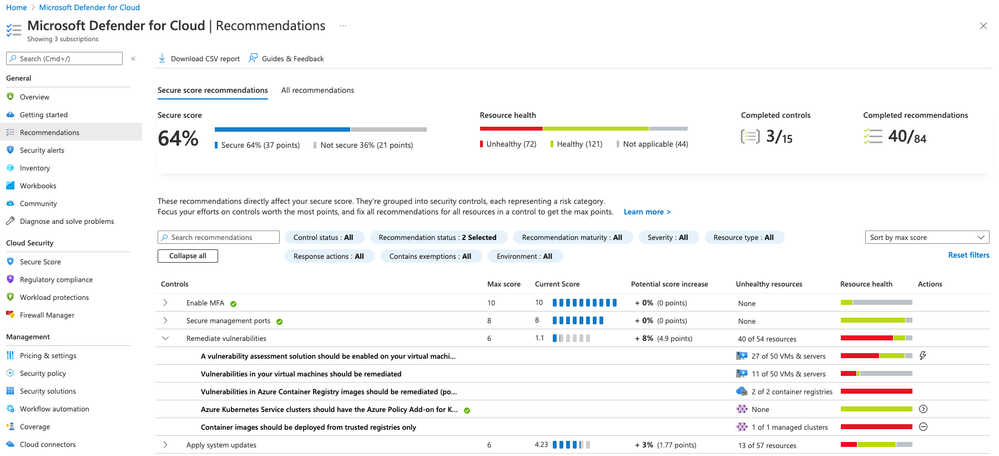
Task: Click the circled minus action icon
Action: [923, 427]
